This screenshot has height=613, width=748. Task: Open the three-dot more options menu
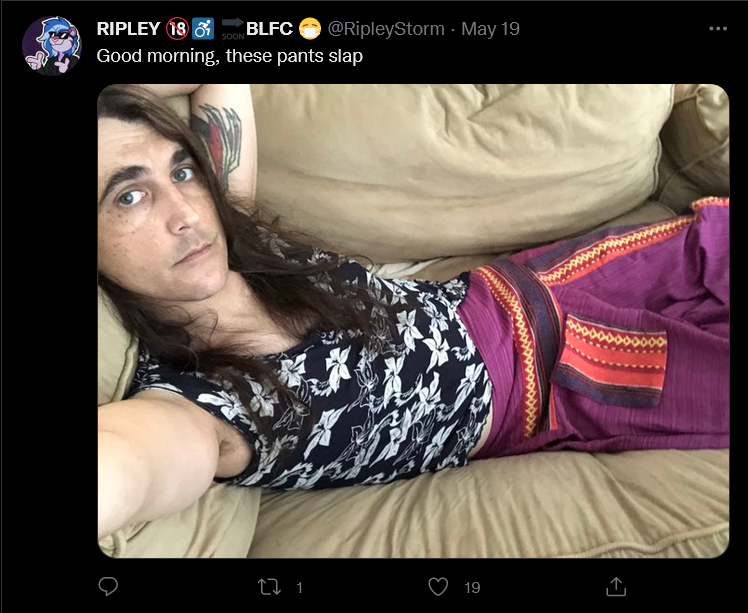coord(718,29)
